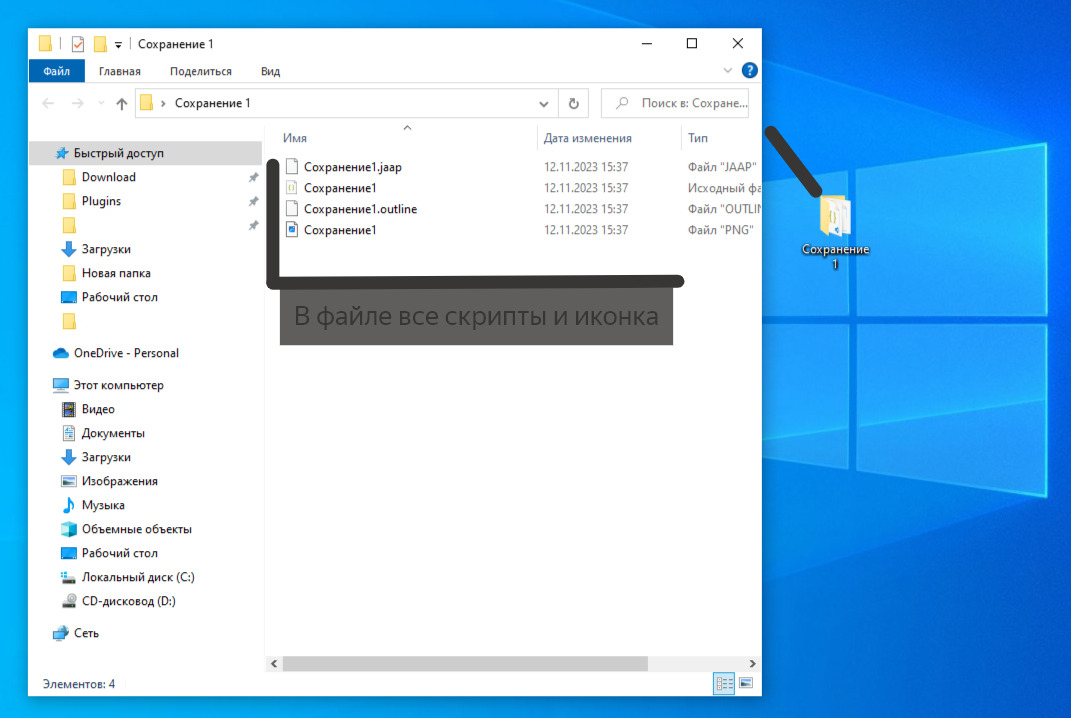Open the Файл menu
Viewport: 1071px width, 718px height.
point(57,71)
